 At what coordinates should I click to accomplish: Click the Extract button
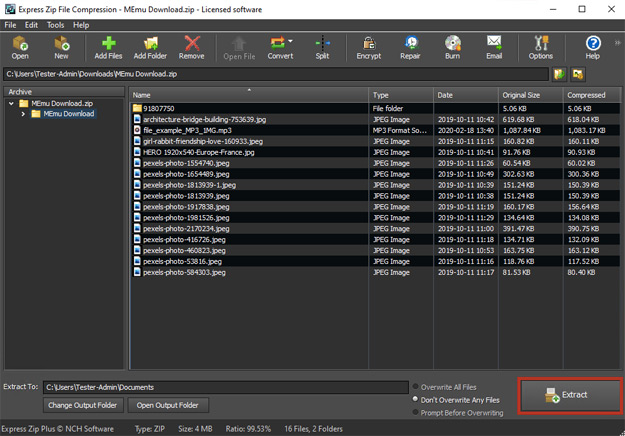(570, 395)
